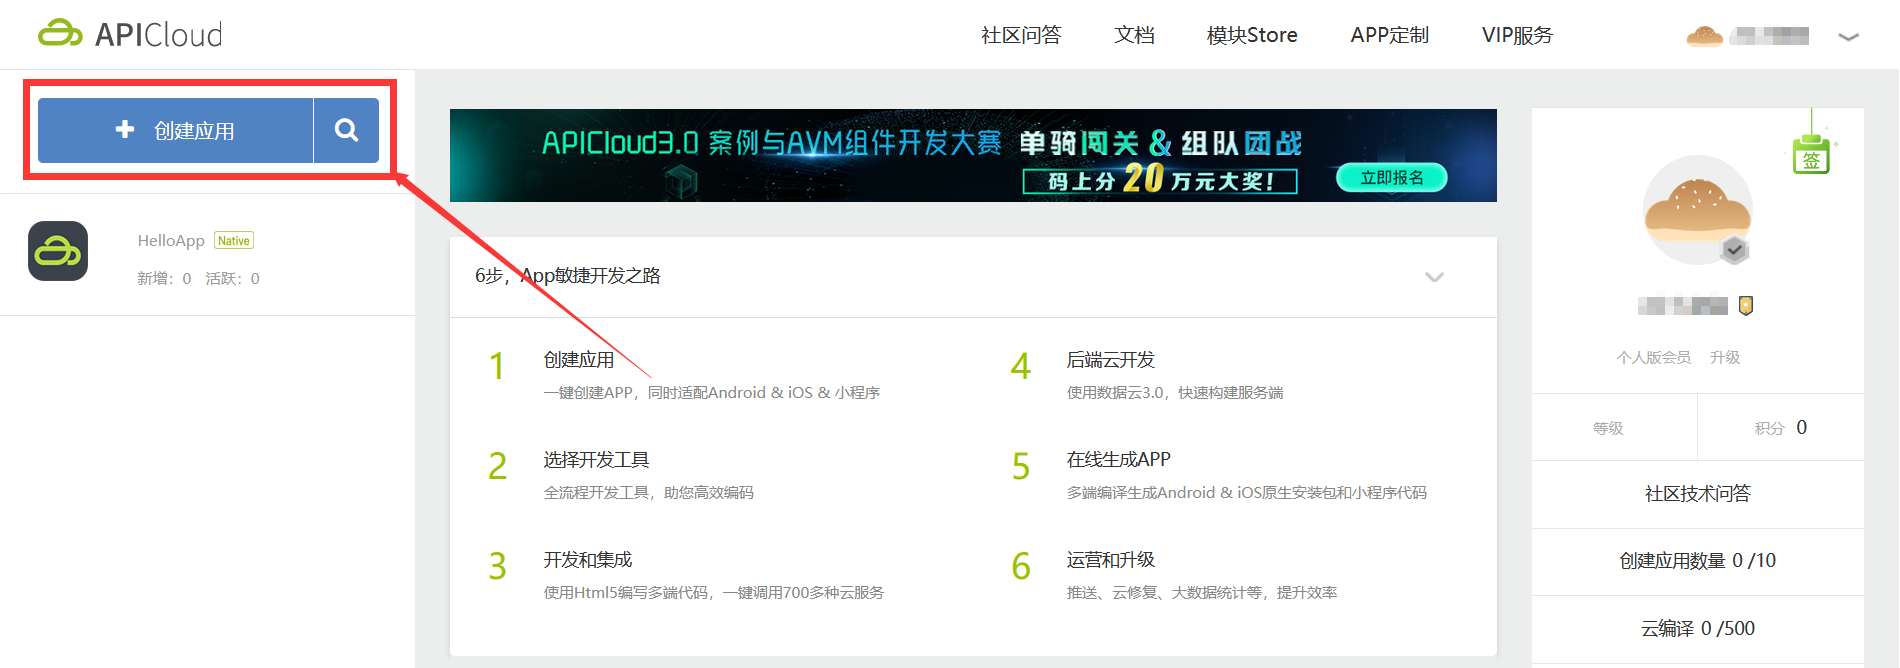Open 模块Store in top navigation

(1252, 35)
